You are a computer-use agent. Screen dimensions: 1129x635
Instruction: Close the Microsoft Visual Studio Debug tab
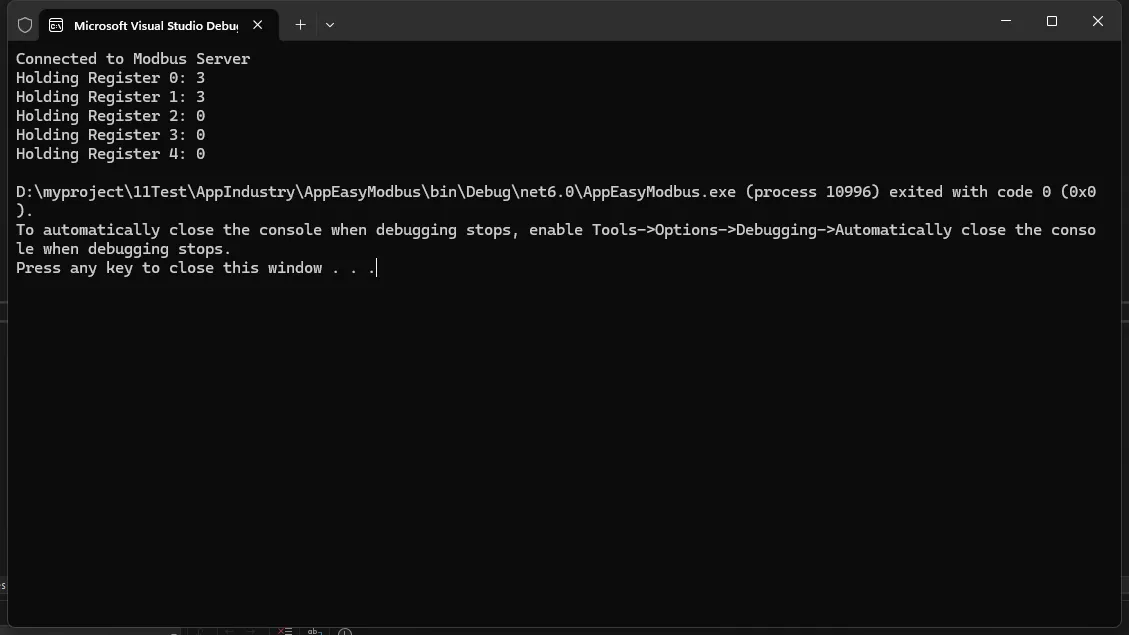[x=257, y=25]
